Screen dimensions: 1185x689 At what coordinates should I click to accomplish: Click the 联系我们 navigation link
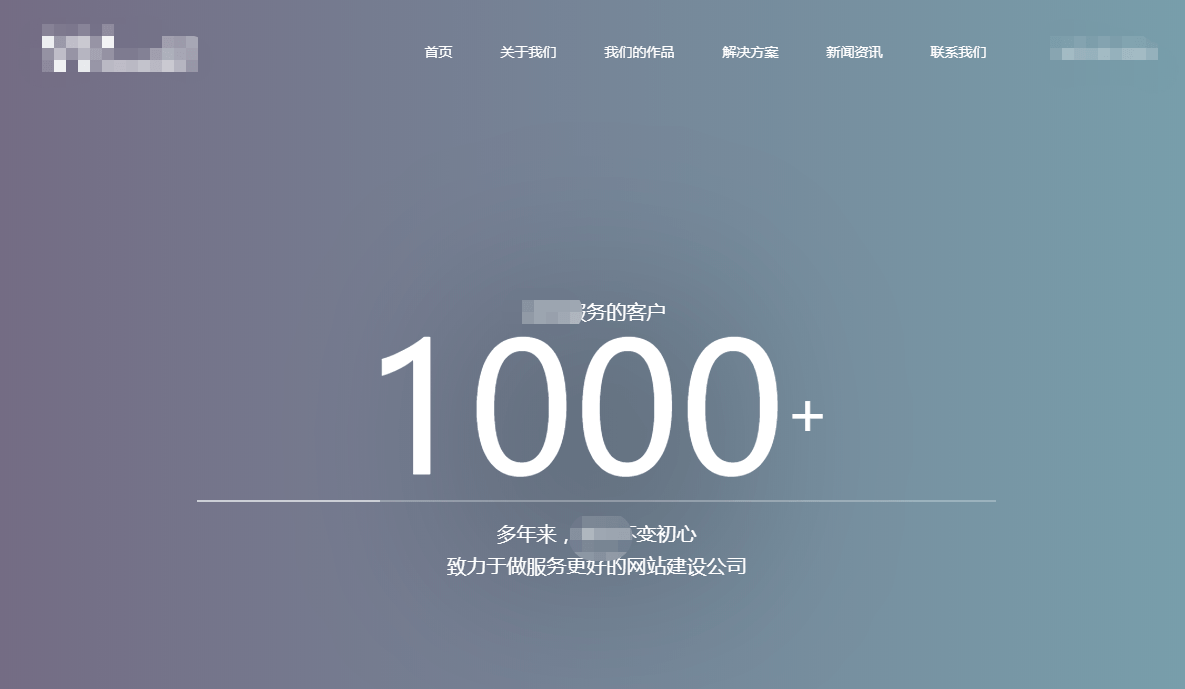pyautogui.click(x=958, y=52)
